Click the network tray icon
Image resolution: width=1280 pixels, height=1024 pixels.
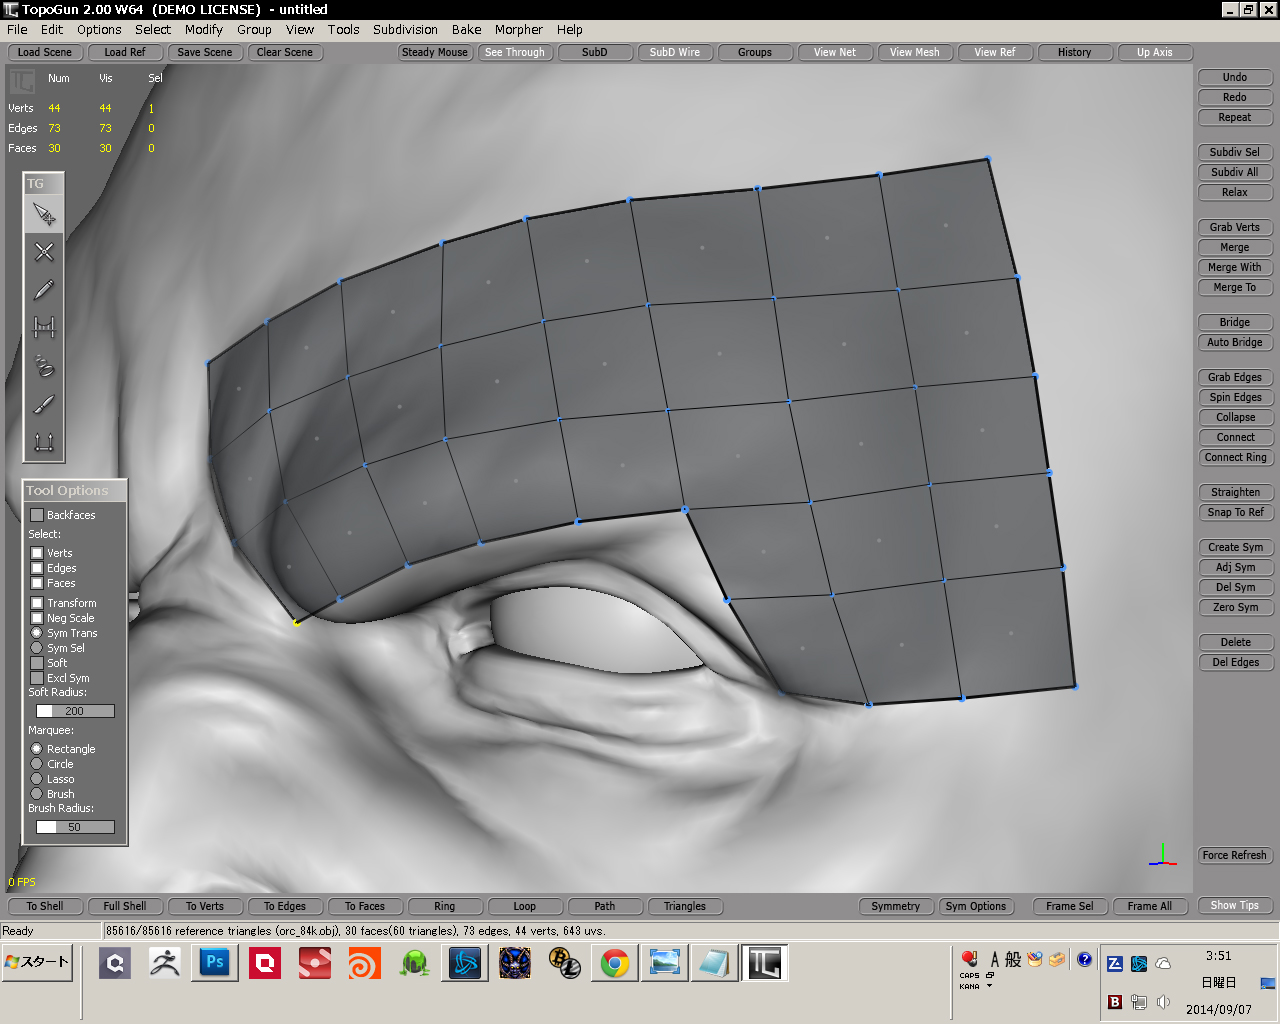click(x=1139, y=1002)
